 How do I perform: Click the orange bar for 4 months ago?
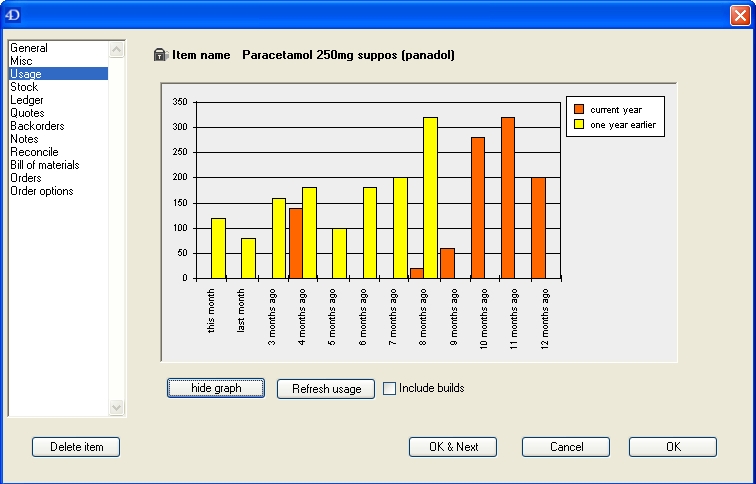[296, 243]
